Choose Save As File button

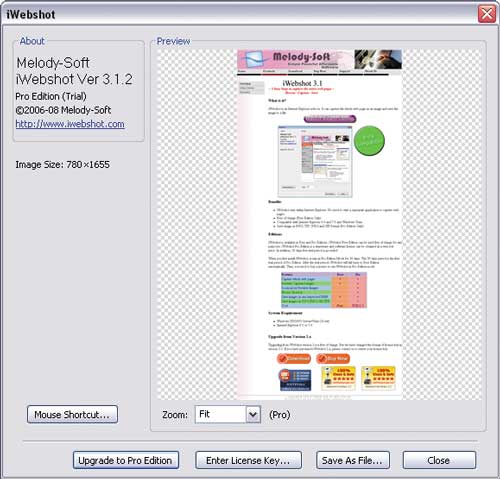[x=353, y=460]
